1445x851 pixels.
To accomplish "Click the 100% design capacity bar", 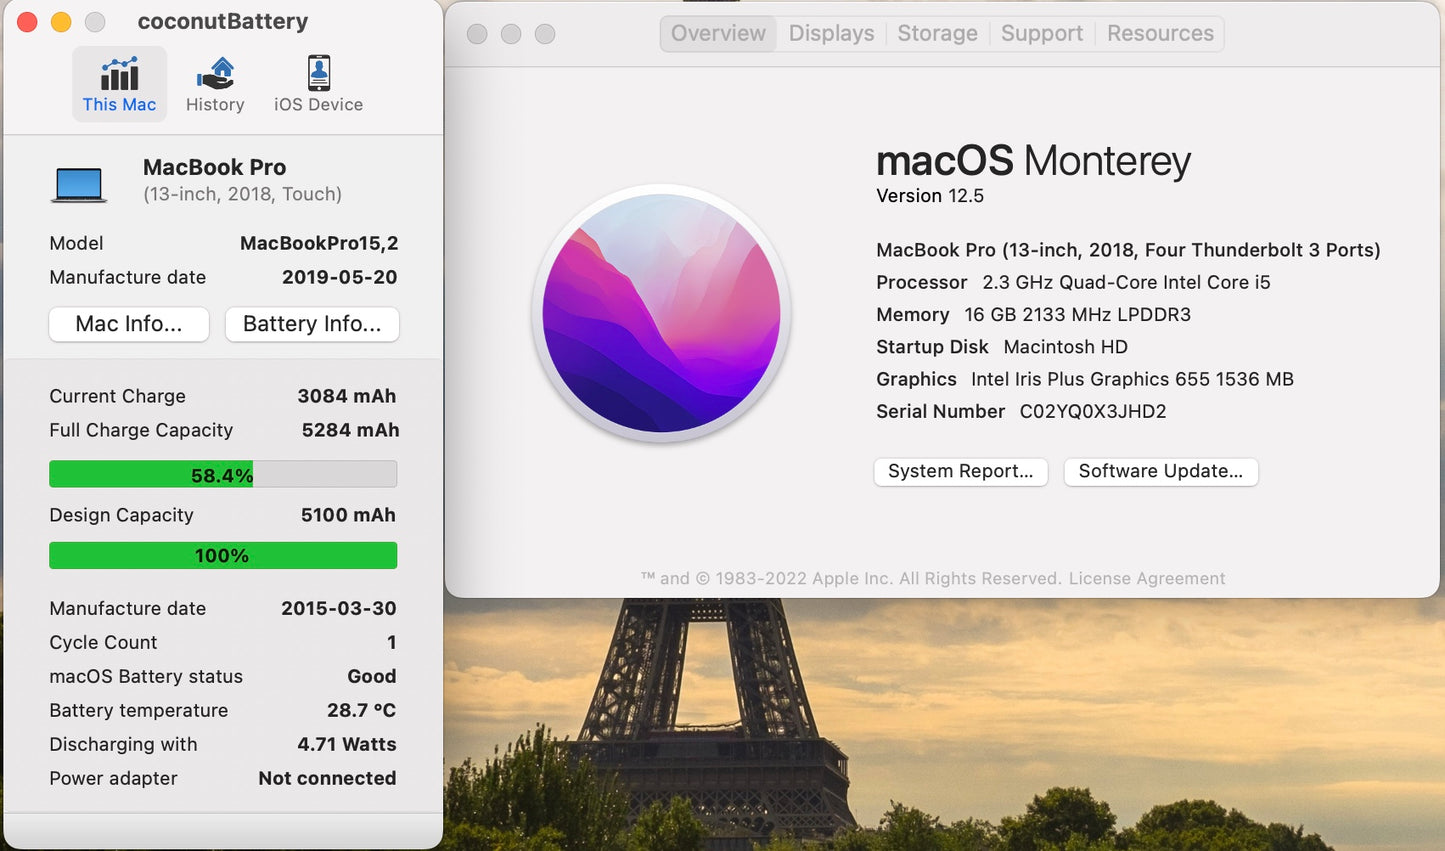I will click(x=223, y=556).
